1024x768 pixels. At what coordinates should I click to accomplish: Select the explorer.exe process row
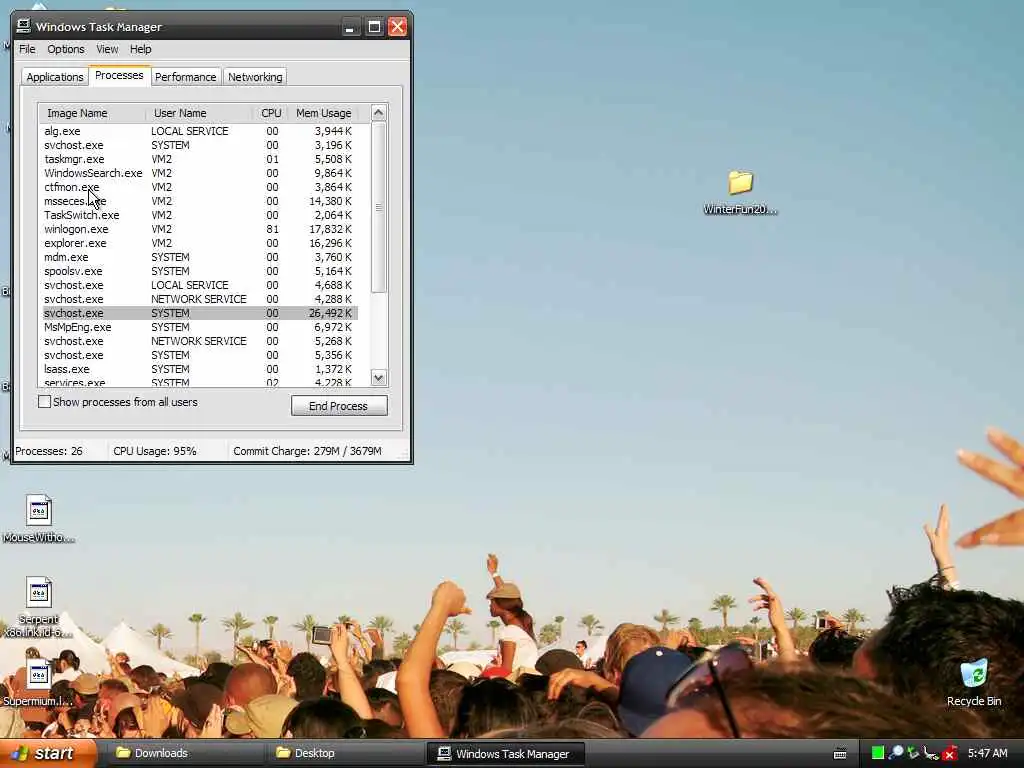tap(199, 243)
